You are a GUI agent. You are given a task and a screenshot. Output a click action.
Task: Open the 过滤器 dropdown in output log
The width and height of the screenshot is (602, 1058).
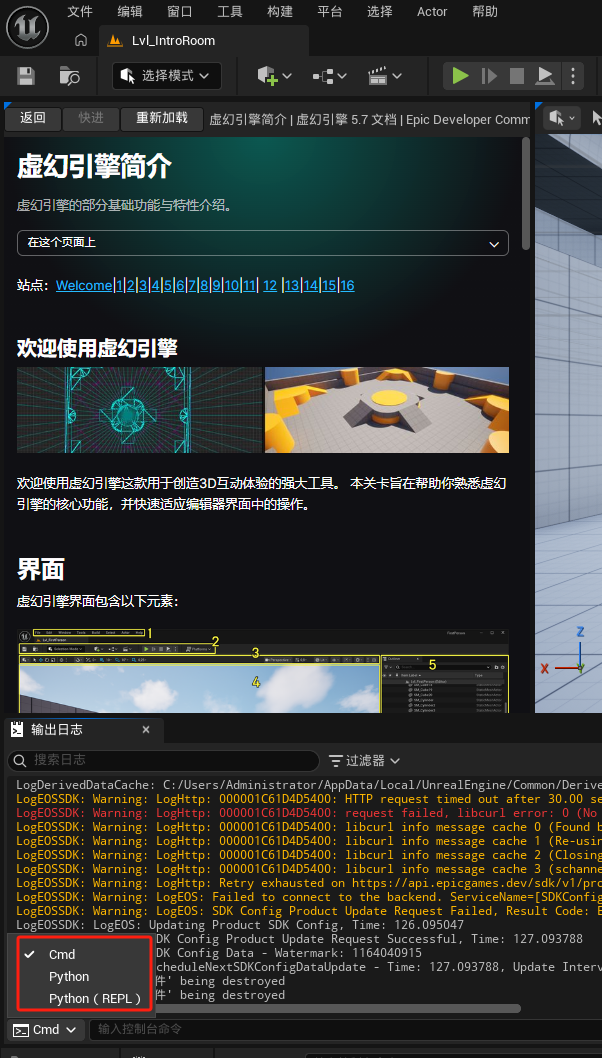tap(364, 761)
